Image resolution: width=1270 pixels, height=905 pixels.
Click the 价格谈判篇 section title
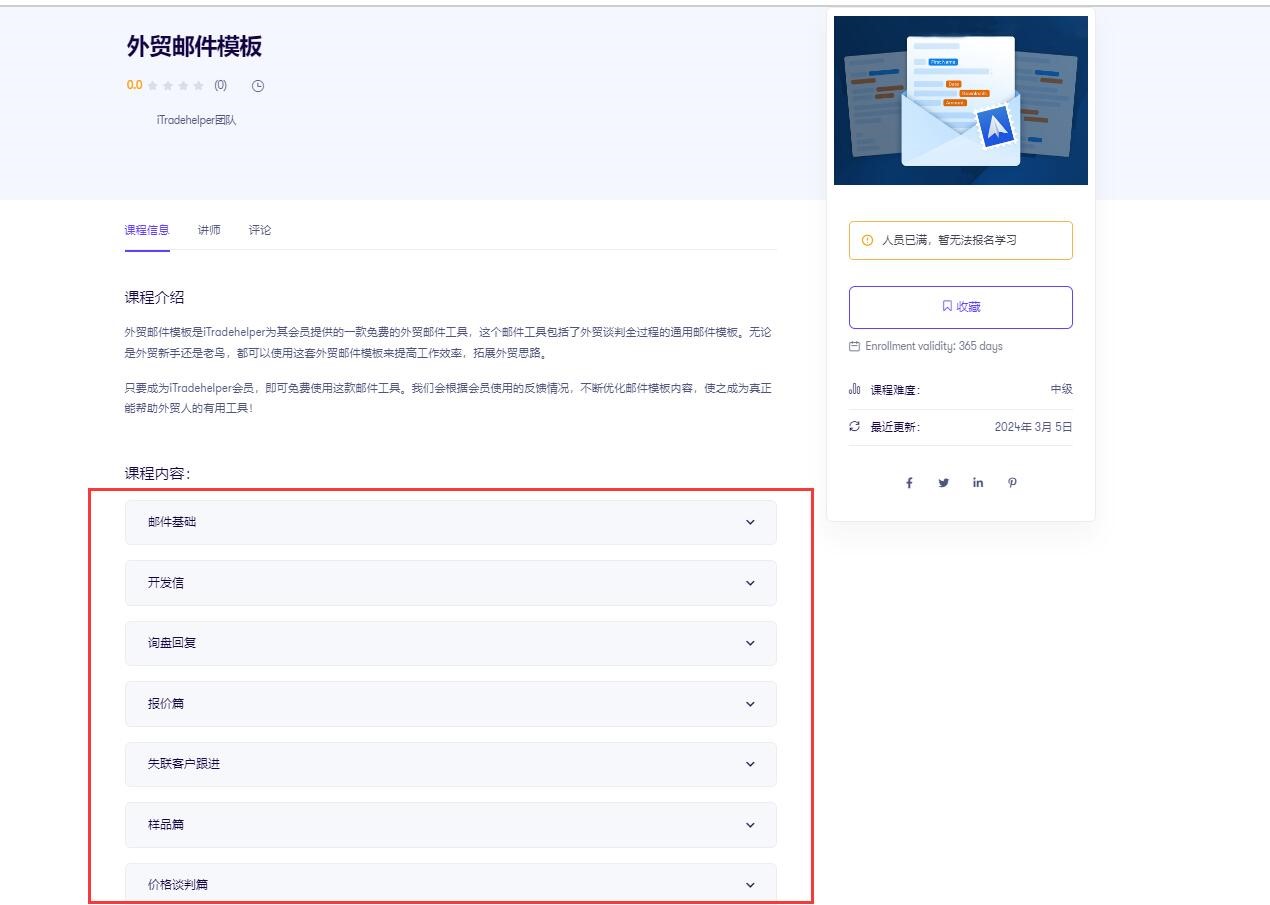tap(178, 885)
